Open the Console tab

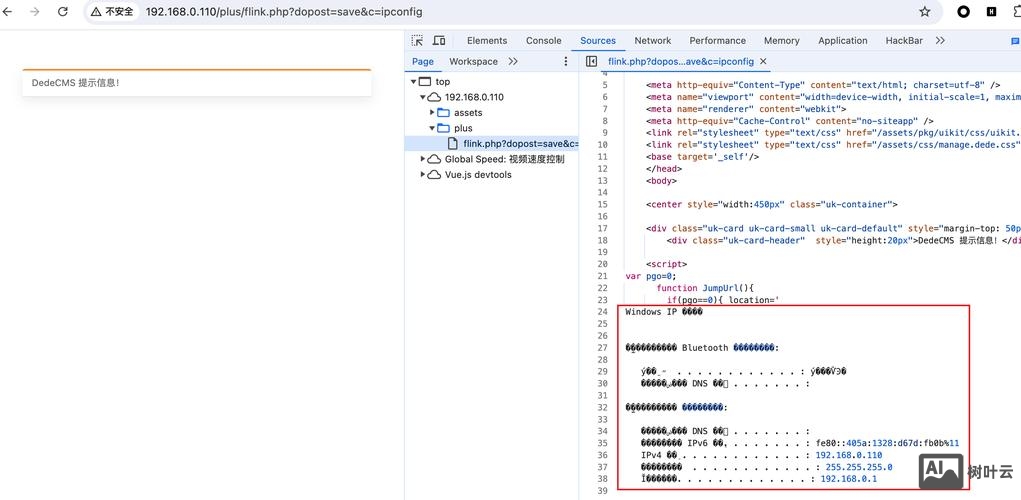(x=543, y=41)
